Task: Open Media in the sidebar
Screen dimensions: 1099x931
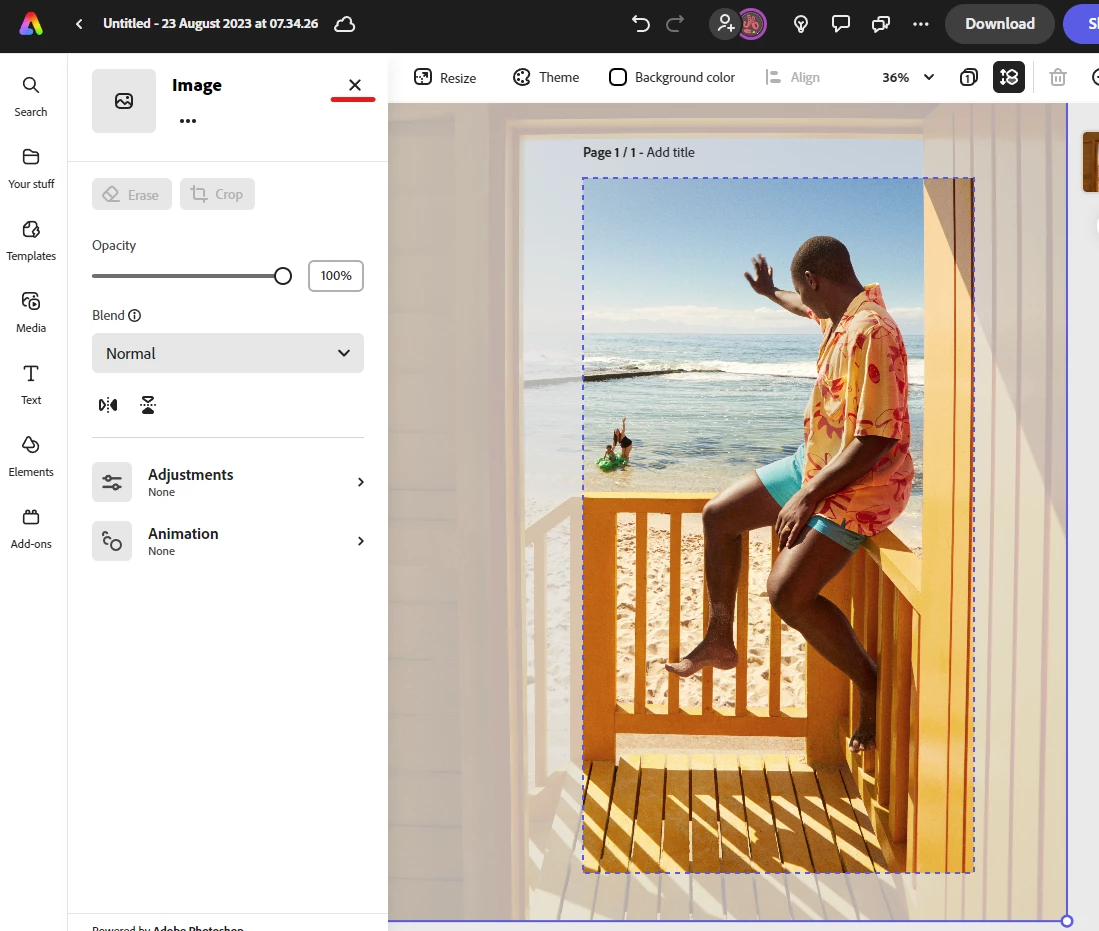Action: tap(31, 313)
